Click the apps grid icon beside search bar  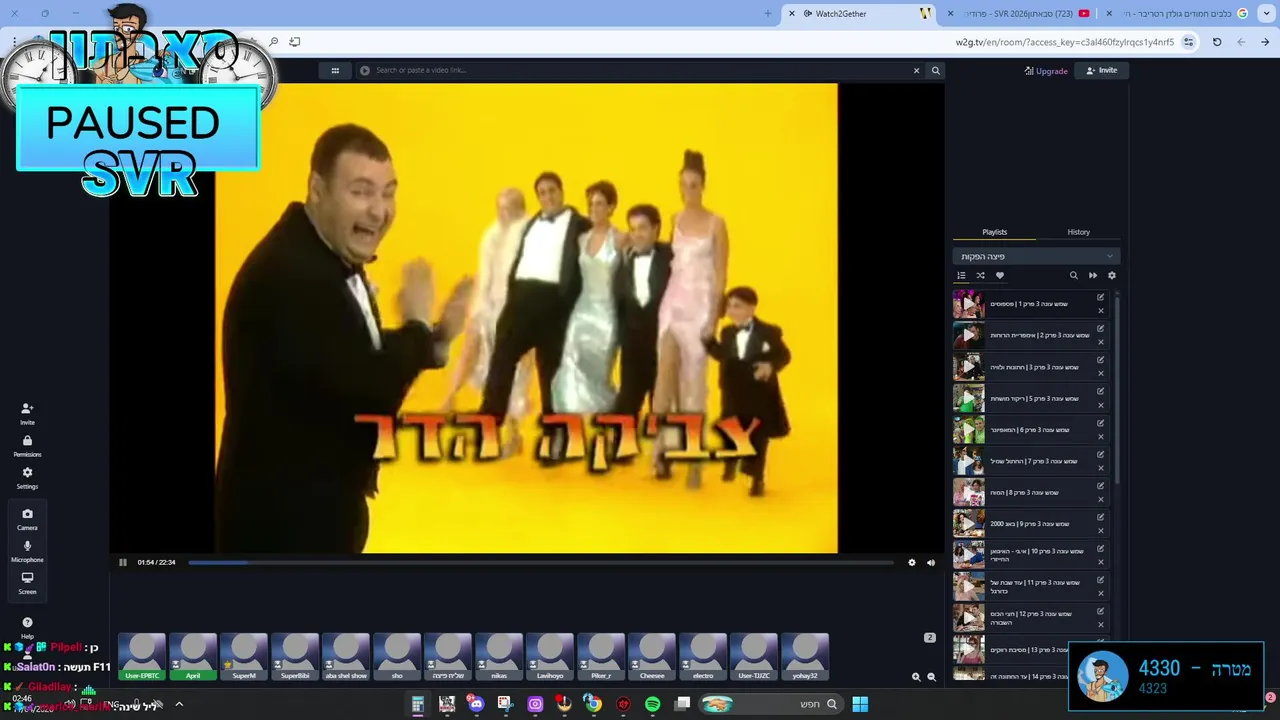click(x=335, y=70)
